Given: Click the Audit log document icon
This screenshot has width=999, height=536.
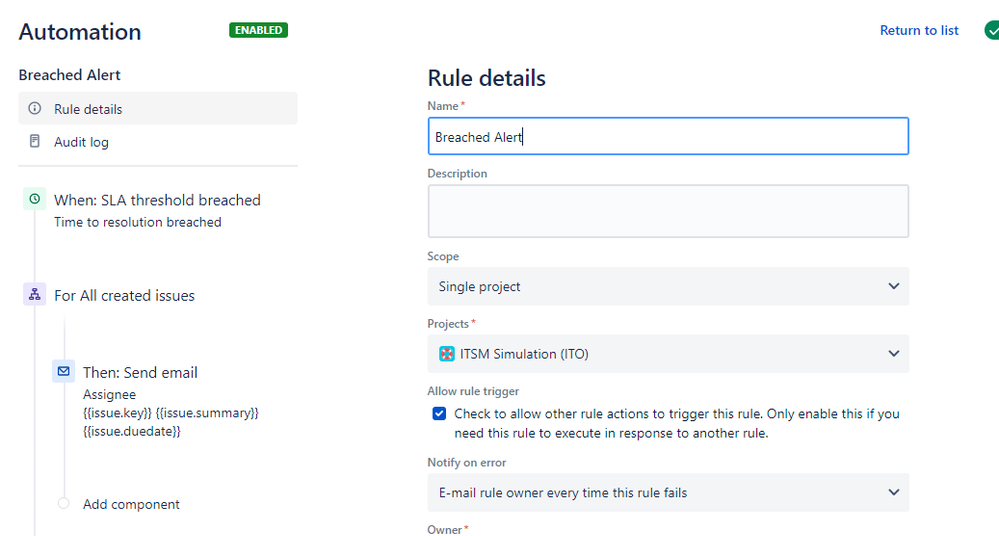Looking at the screenshot, I should [35, 141].
